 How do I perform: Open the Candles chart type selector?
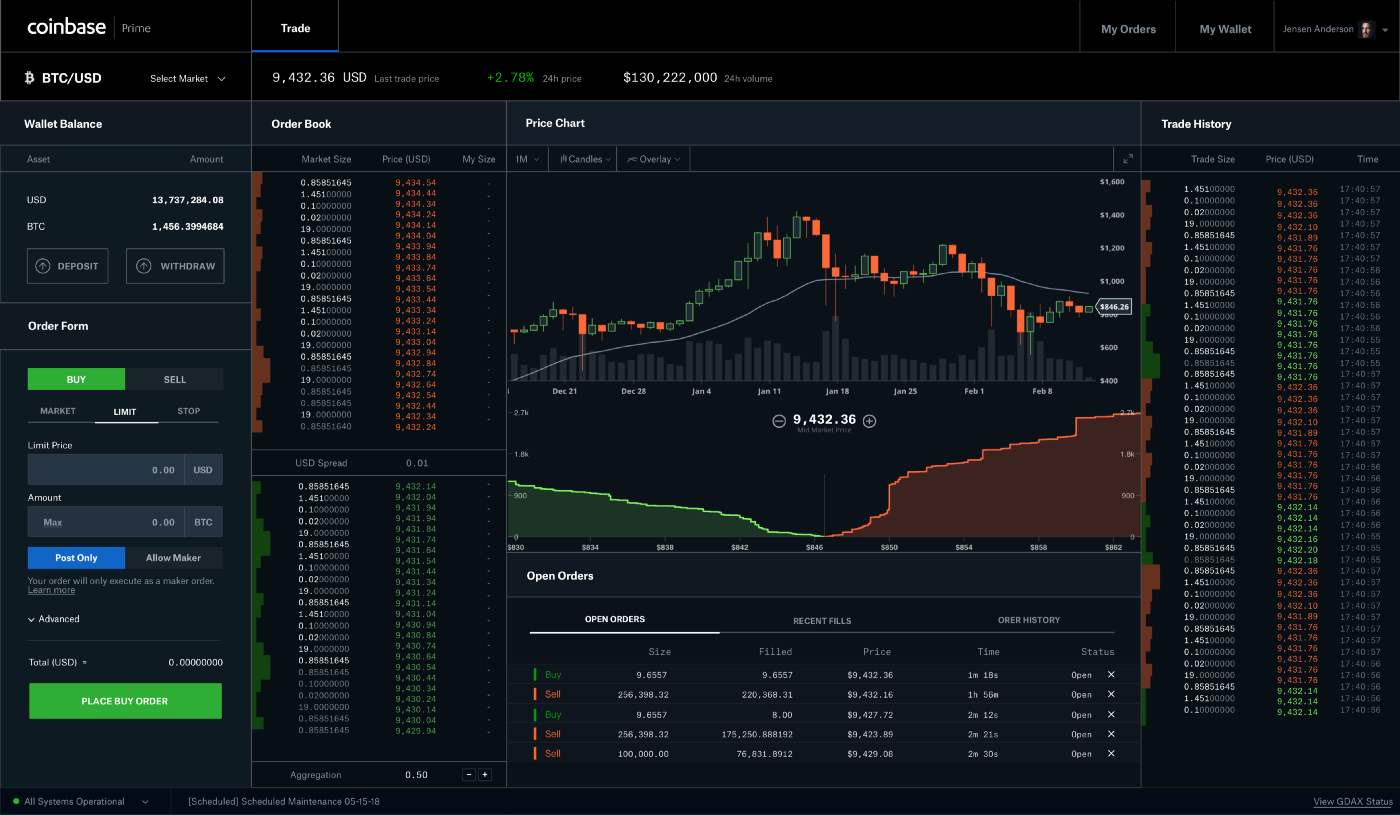(582, 158)
